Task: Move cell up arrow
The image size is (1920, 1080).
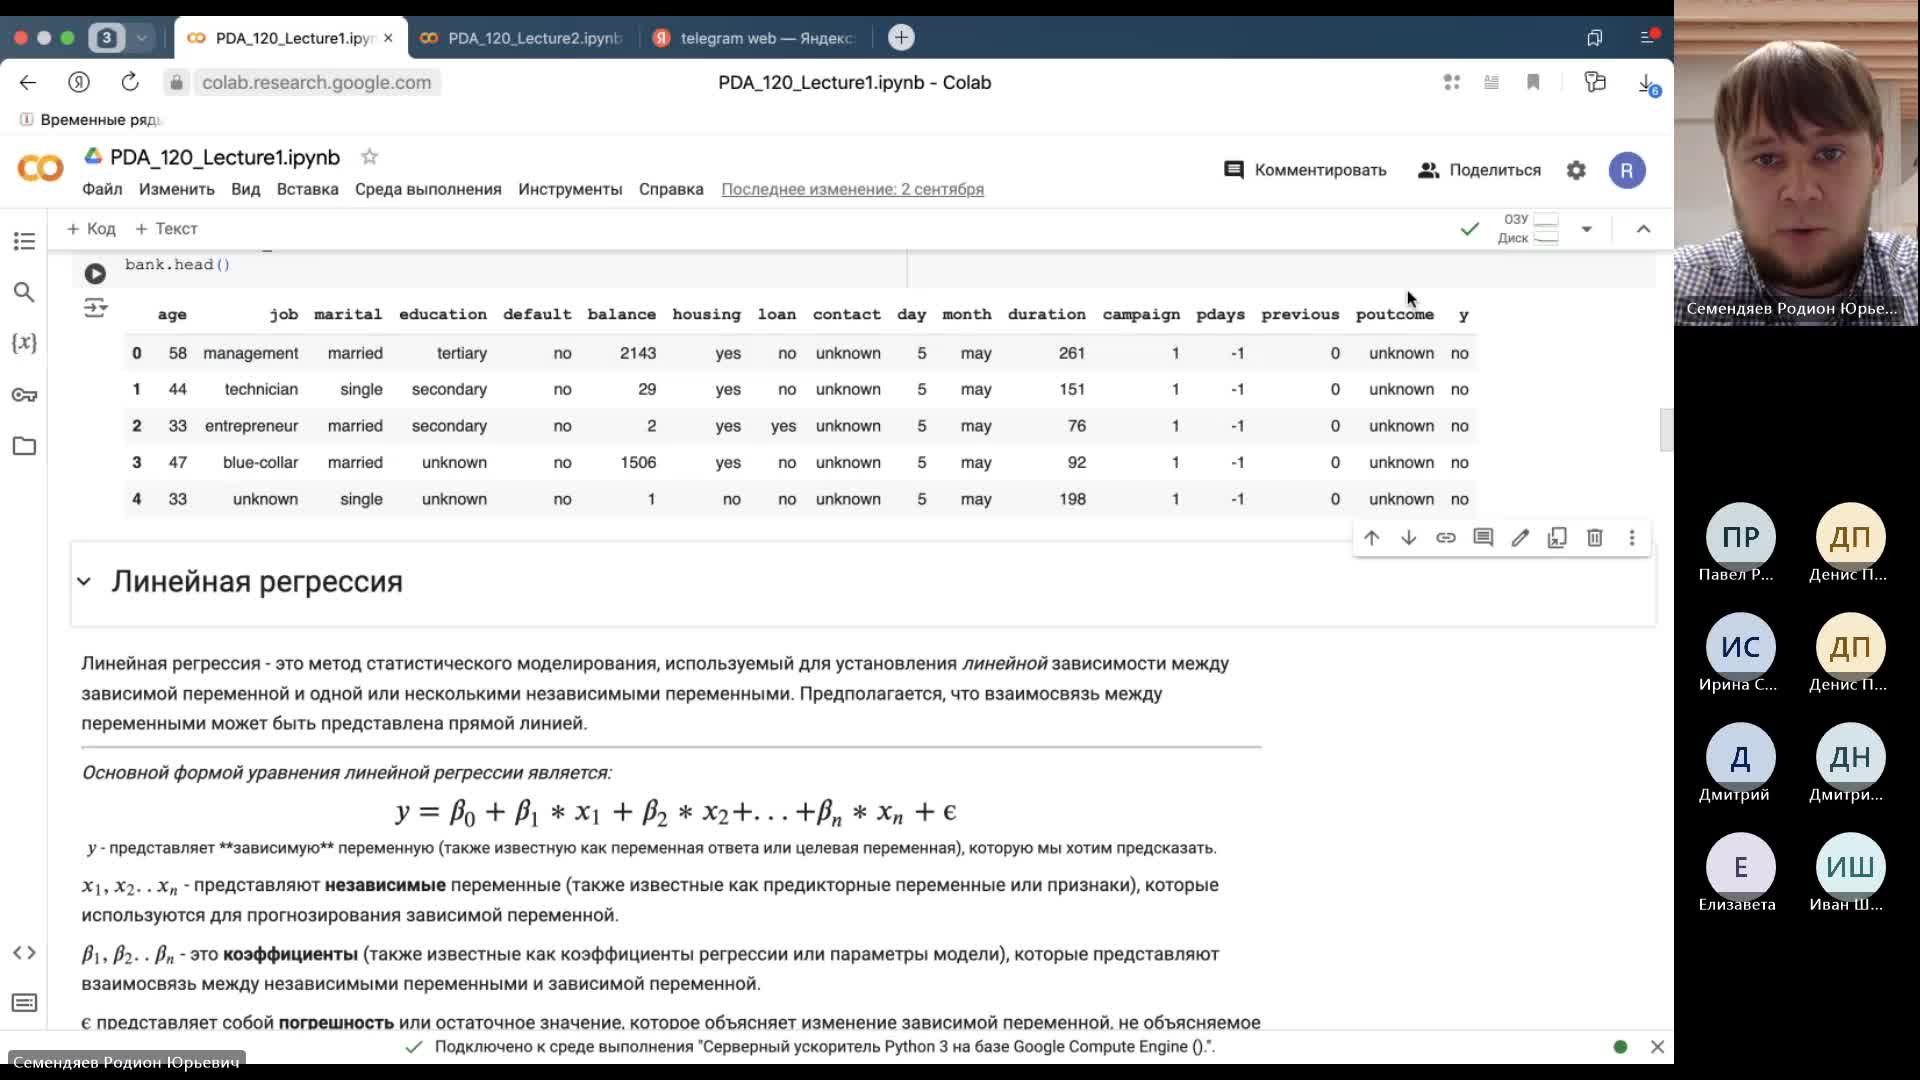Action: coord(1371,538)
